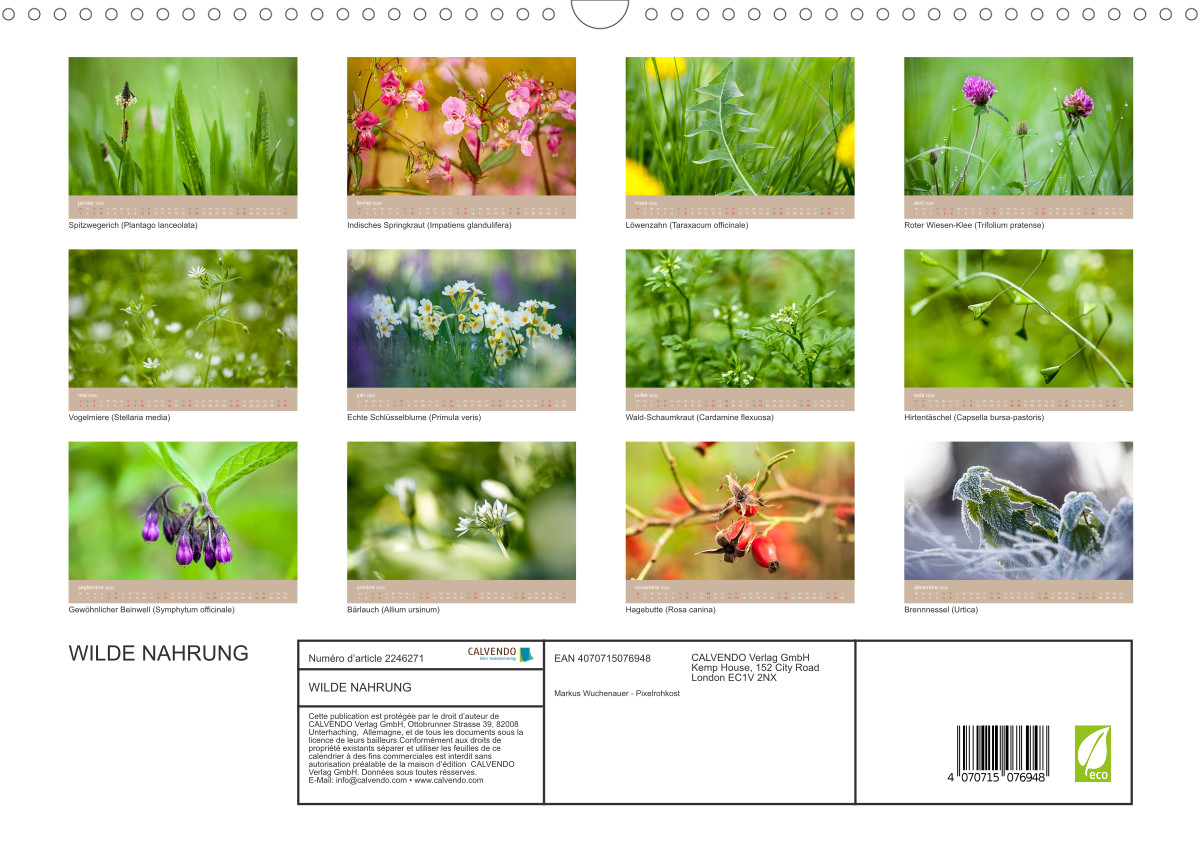Click the green eco leaf icon
Viewport: 1200px width, 848px height.
click(1092, 753)
